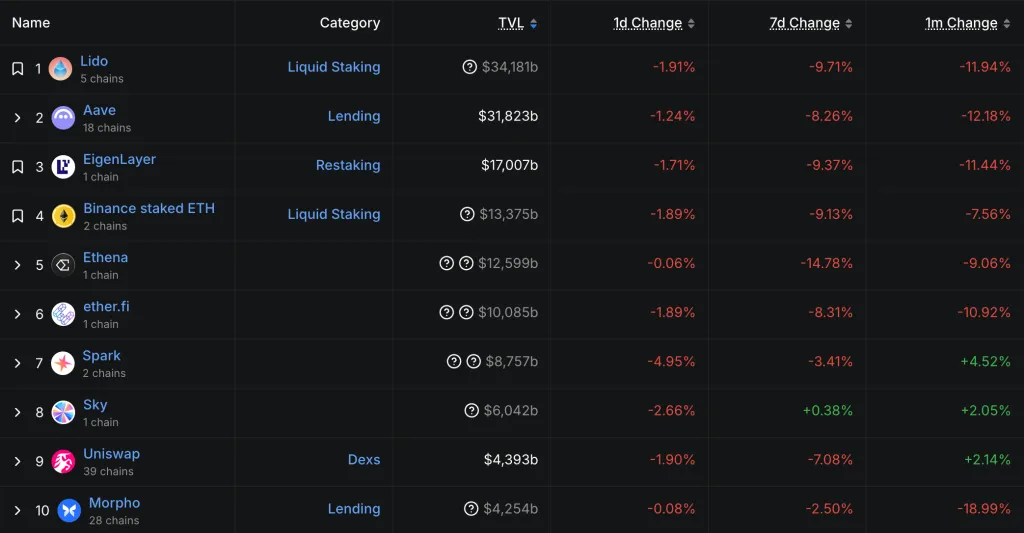
Task: Open the ether.fi protocol link
Action: [x=106, y=306]
